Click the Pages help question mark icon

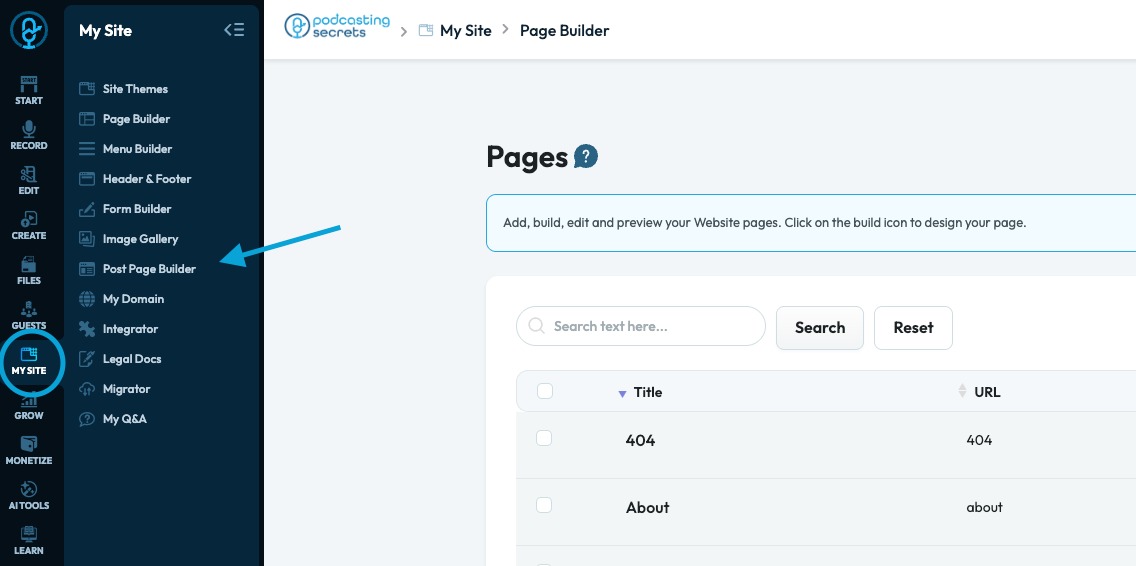[586, 157]
